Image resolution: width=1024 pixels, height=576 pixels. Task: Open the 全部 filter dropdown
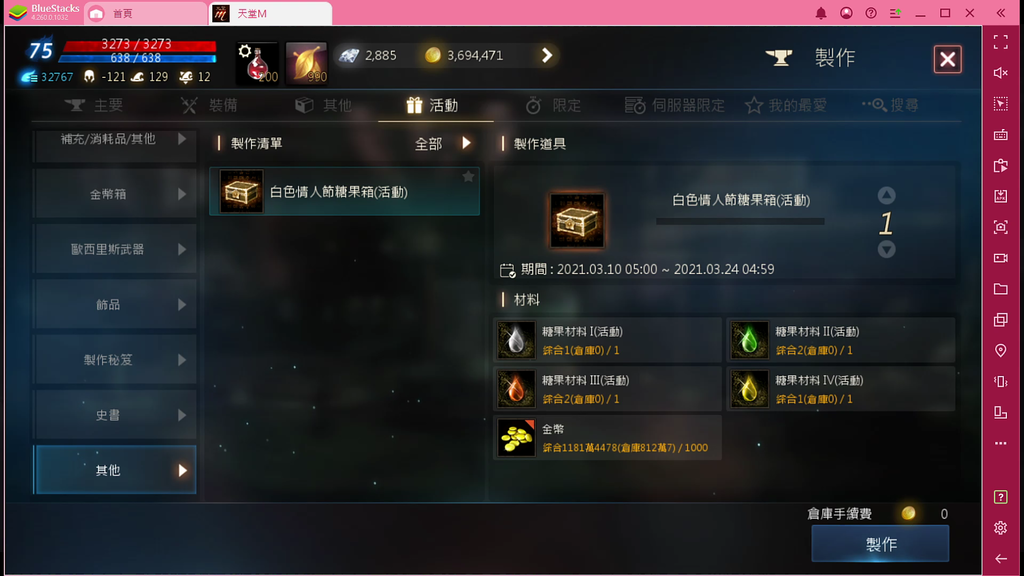point(443,144)
